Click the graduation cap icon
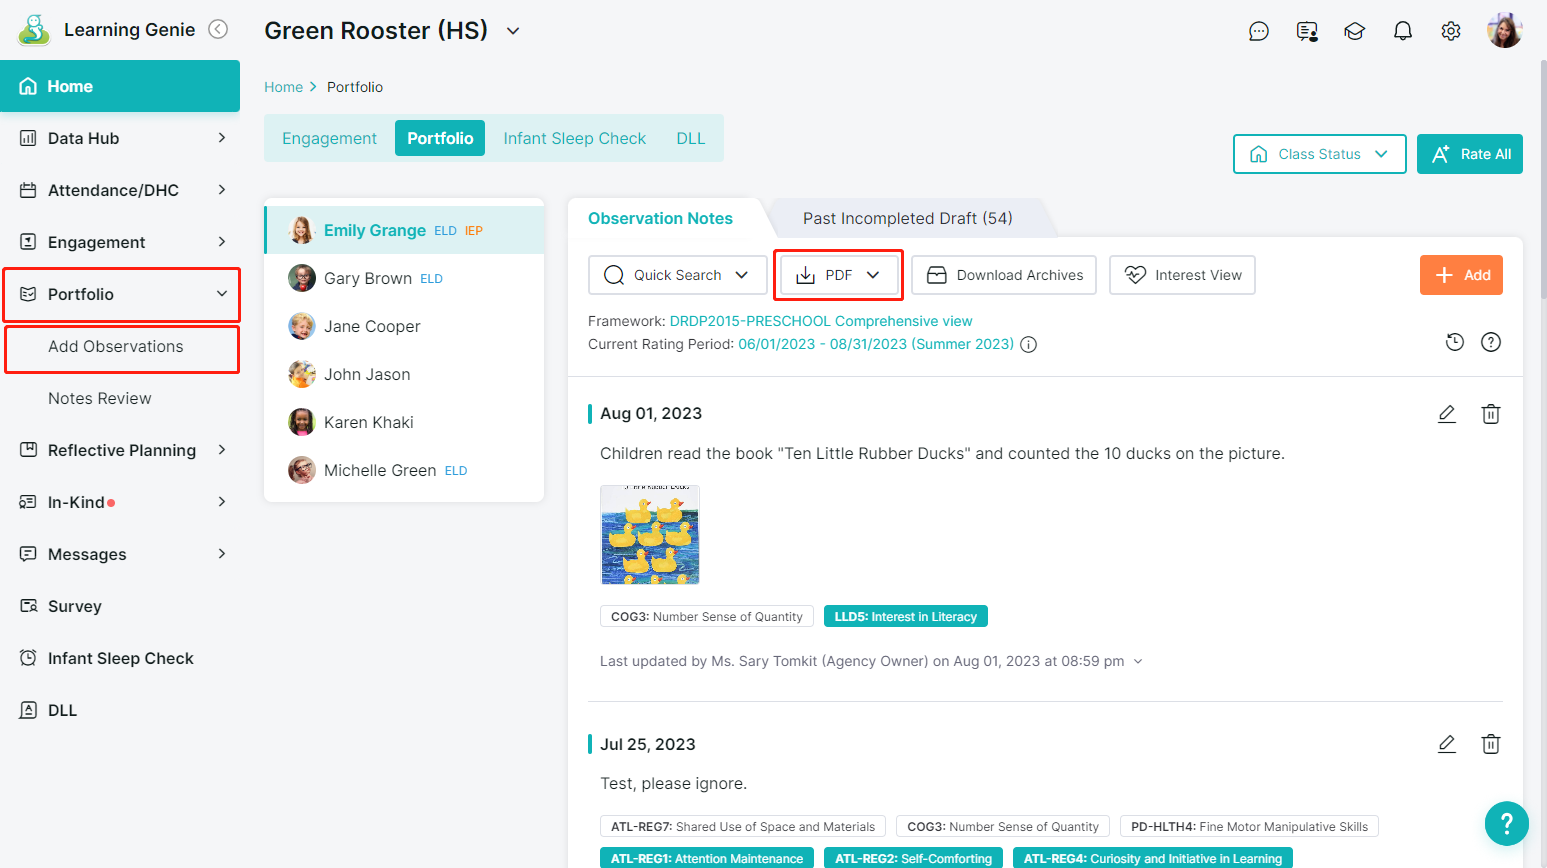The image size is (1547, 868). tap(1355, 31)
